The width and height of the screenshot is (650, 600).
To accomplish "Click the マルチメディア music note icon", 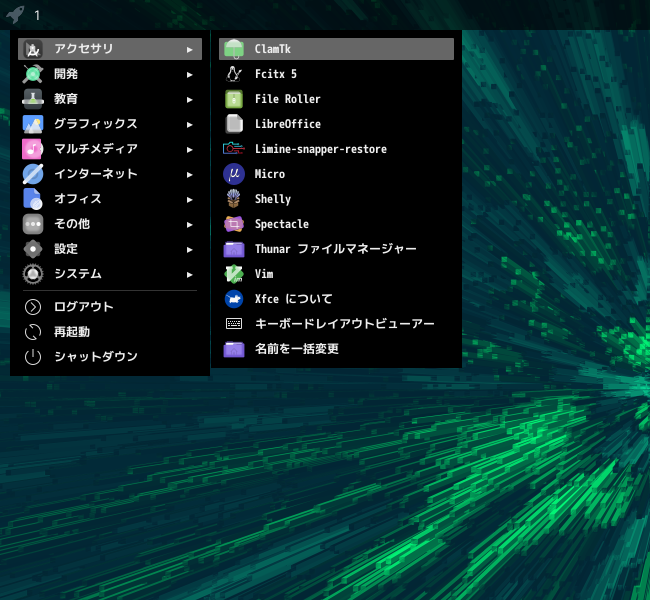I will coord(33,149).
